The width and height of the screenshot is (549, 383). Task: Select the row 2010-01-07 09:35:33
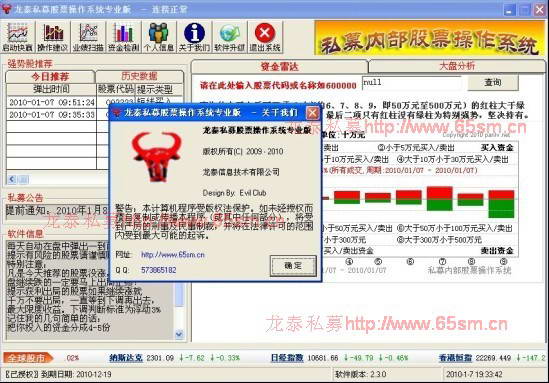coord(52,115)
